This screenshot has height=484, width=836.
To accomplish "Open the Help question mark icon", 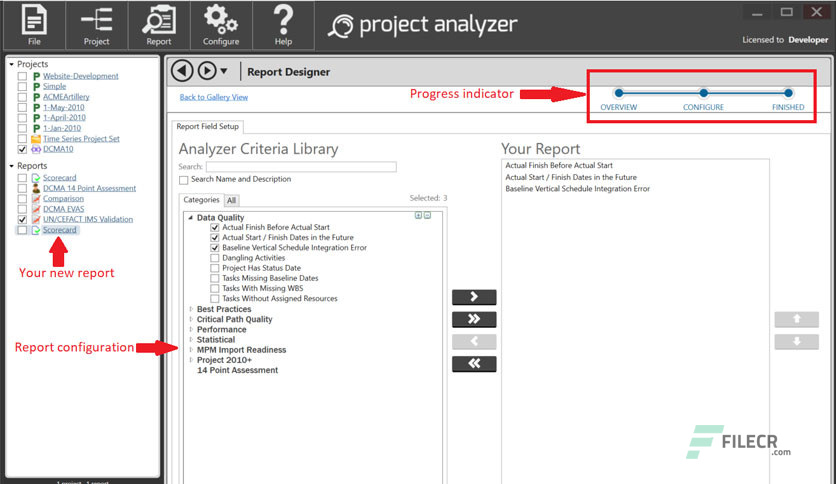I will coord(283,25).
